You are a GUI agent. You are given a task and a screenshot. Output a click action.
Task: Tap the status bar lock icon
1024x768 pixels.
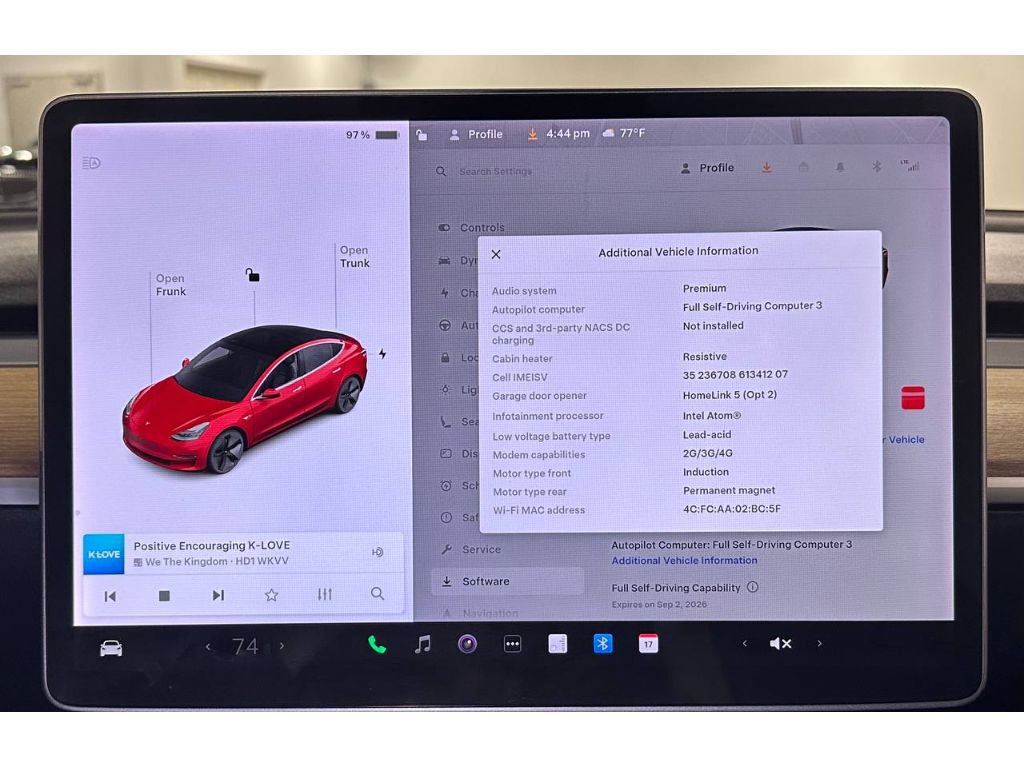422,135
